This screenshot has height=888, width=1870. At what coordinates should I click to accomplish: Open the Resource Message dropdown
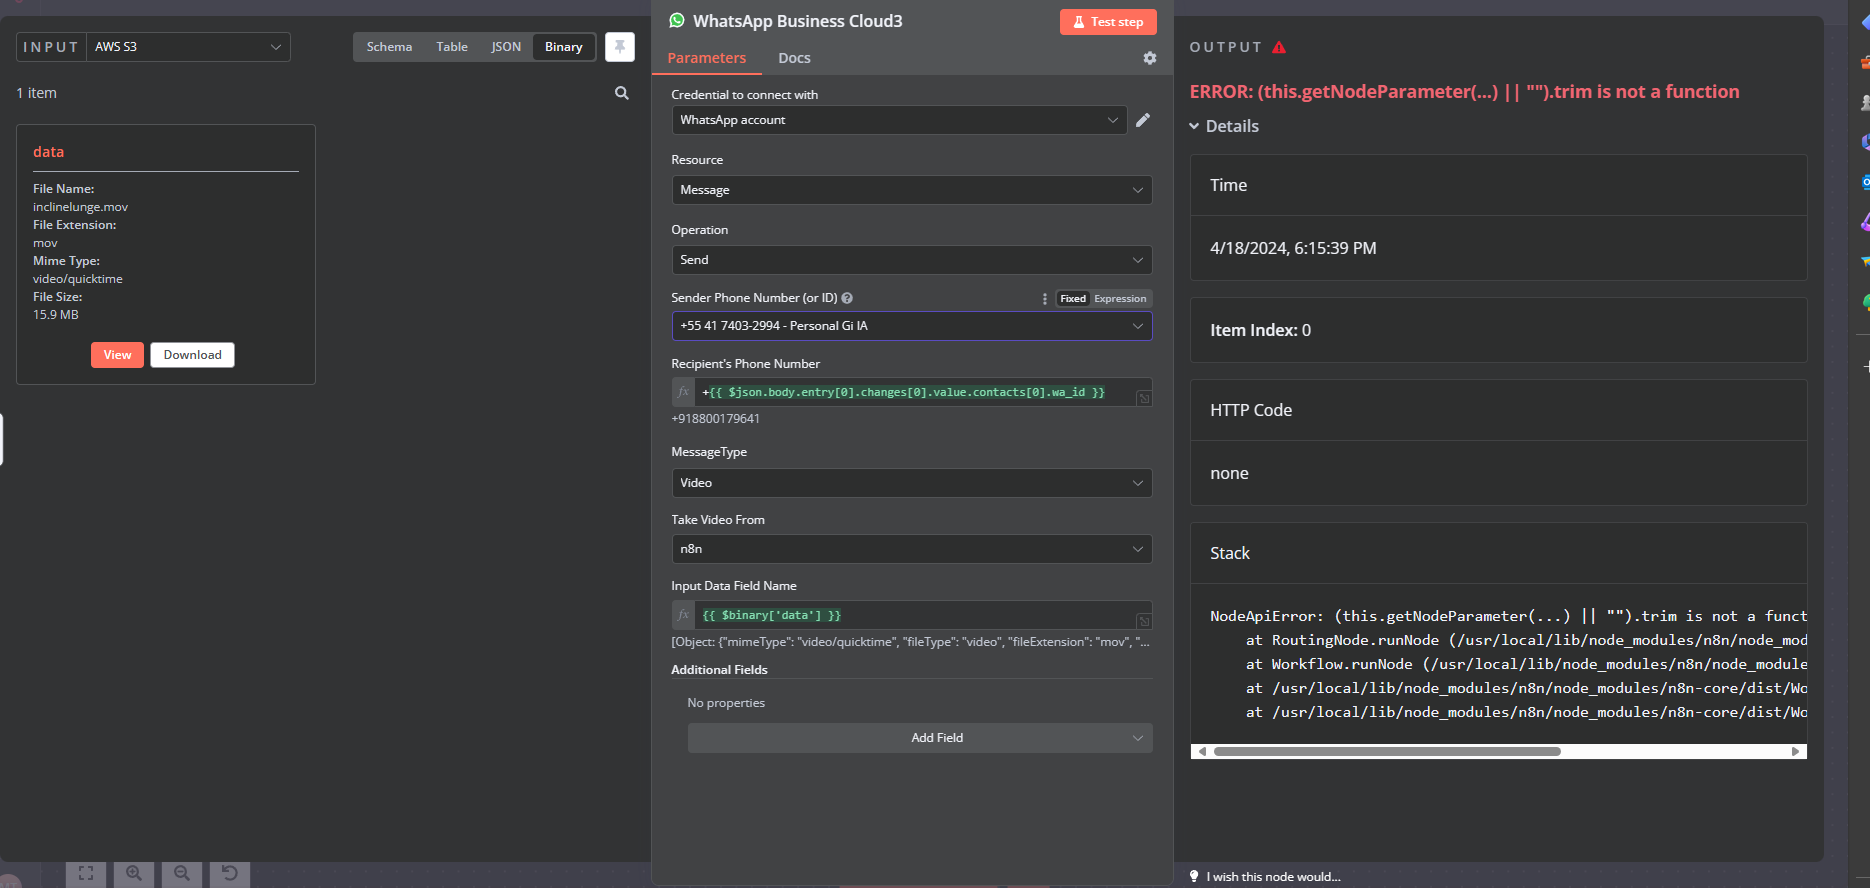pyautogui.click(x=912, y=190)
